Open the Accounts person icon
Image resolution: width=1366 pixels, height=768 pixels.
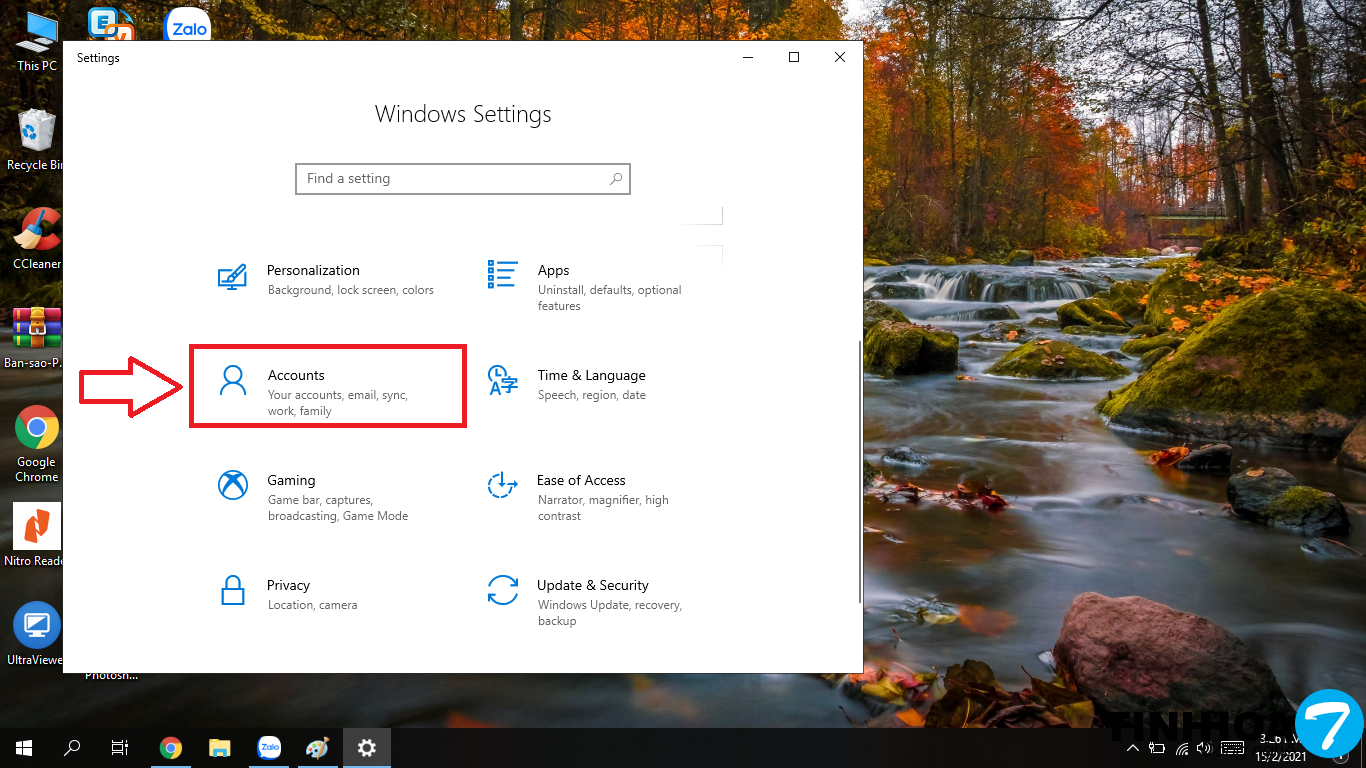pyautogui.click(x=232, y=381)
